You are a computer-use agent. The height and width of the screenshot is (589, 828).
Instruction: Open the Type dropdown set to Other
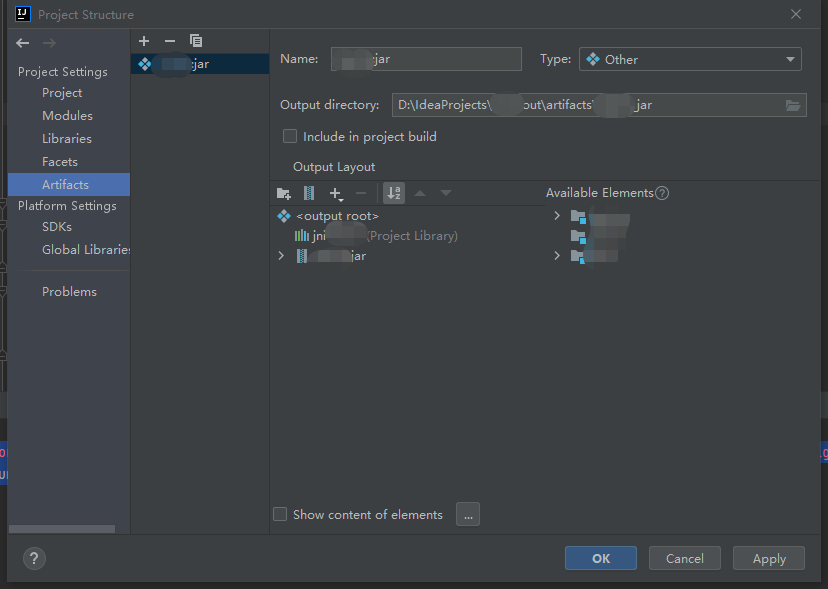(x=690, y=59)
